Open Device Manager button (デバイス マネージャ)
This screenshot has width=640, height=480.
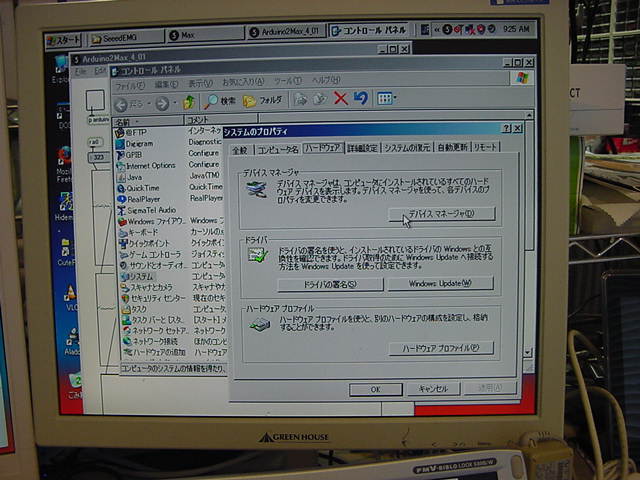442,214
